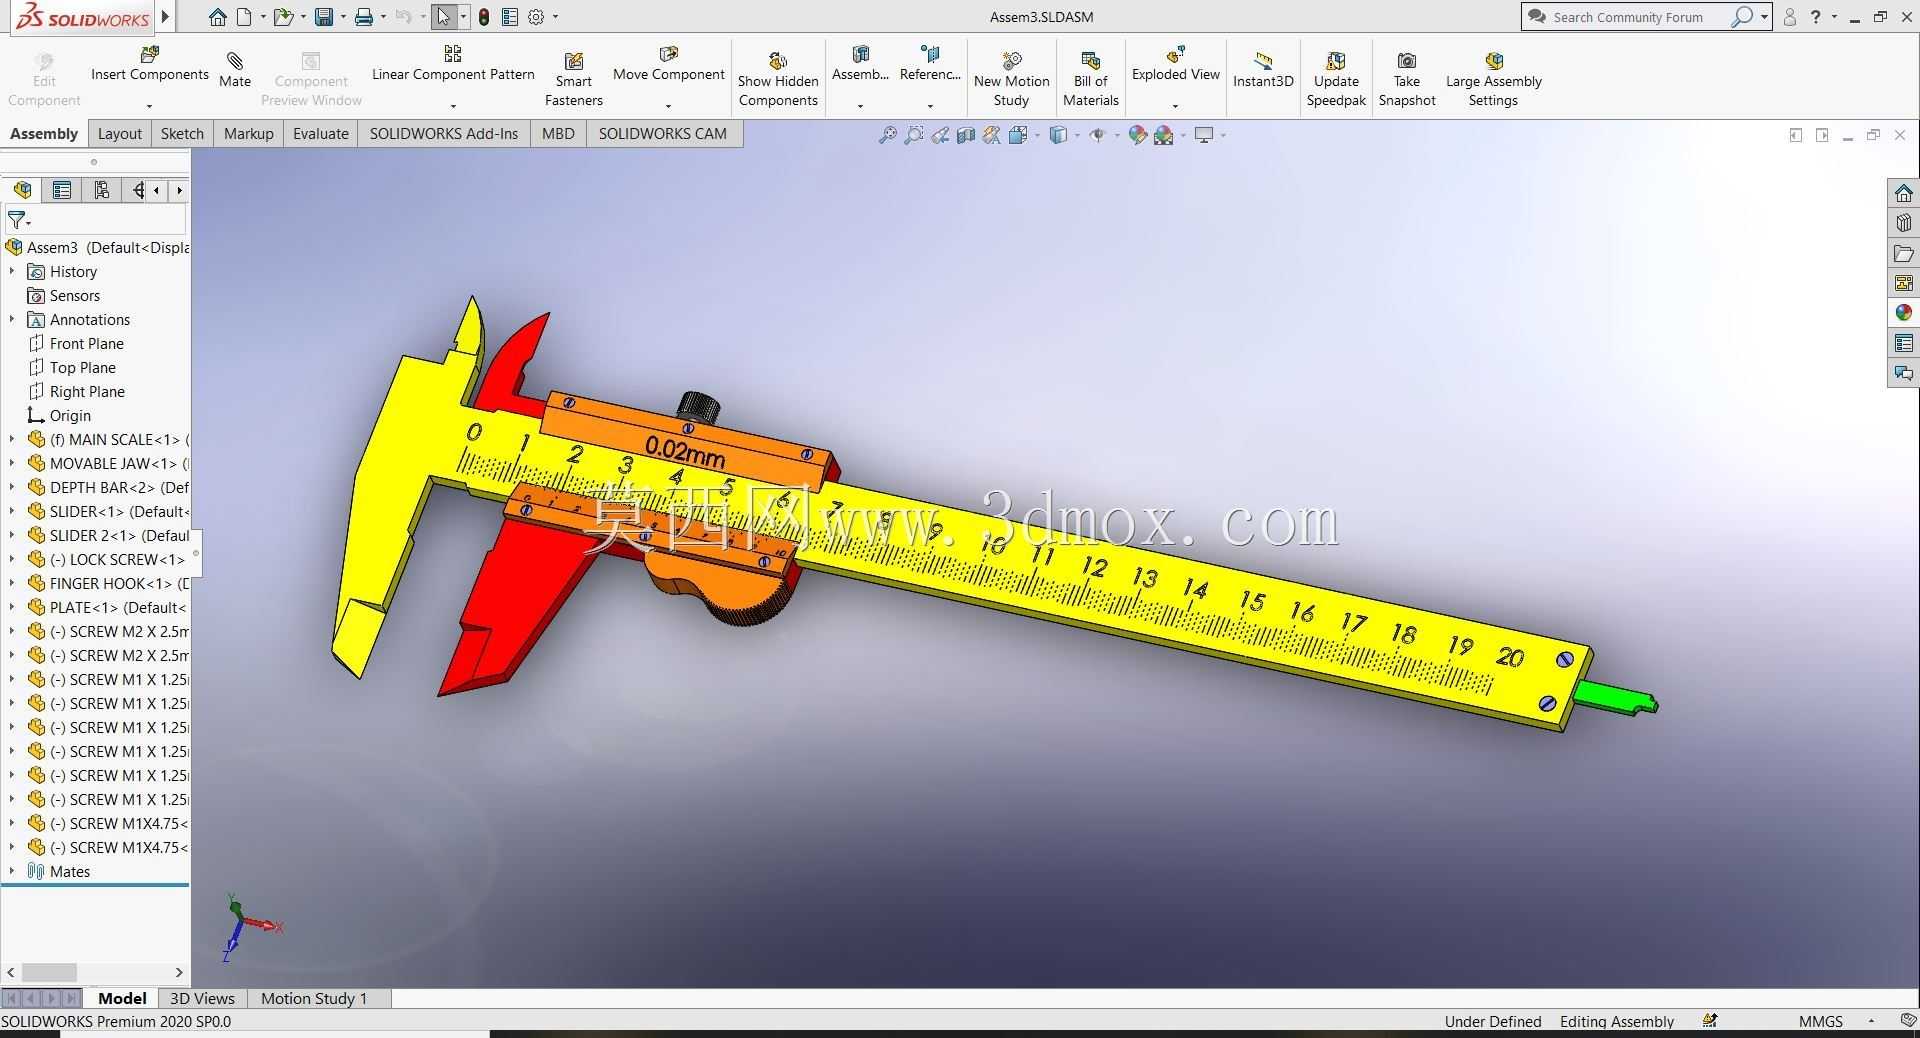Image resolution: width=1920 pixels, height=1038 pixels.
Task: Open Design Library tab in task pane
Action: coord(1903,223)
